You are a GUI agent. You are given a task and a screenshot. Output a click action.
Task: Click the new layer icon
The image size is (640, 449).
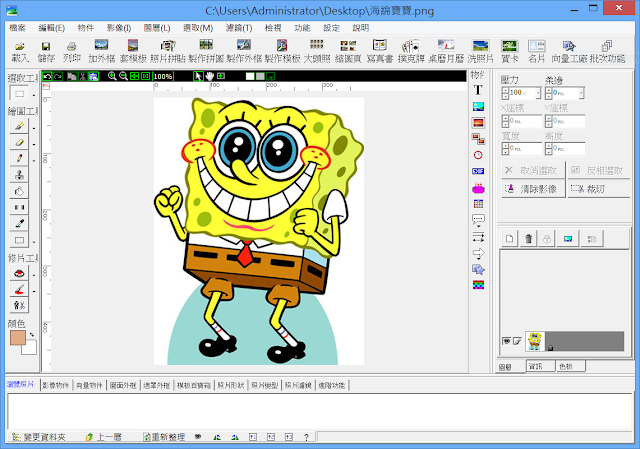509,238
